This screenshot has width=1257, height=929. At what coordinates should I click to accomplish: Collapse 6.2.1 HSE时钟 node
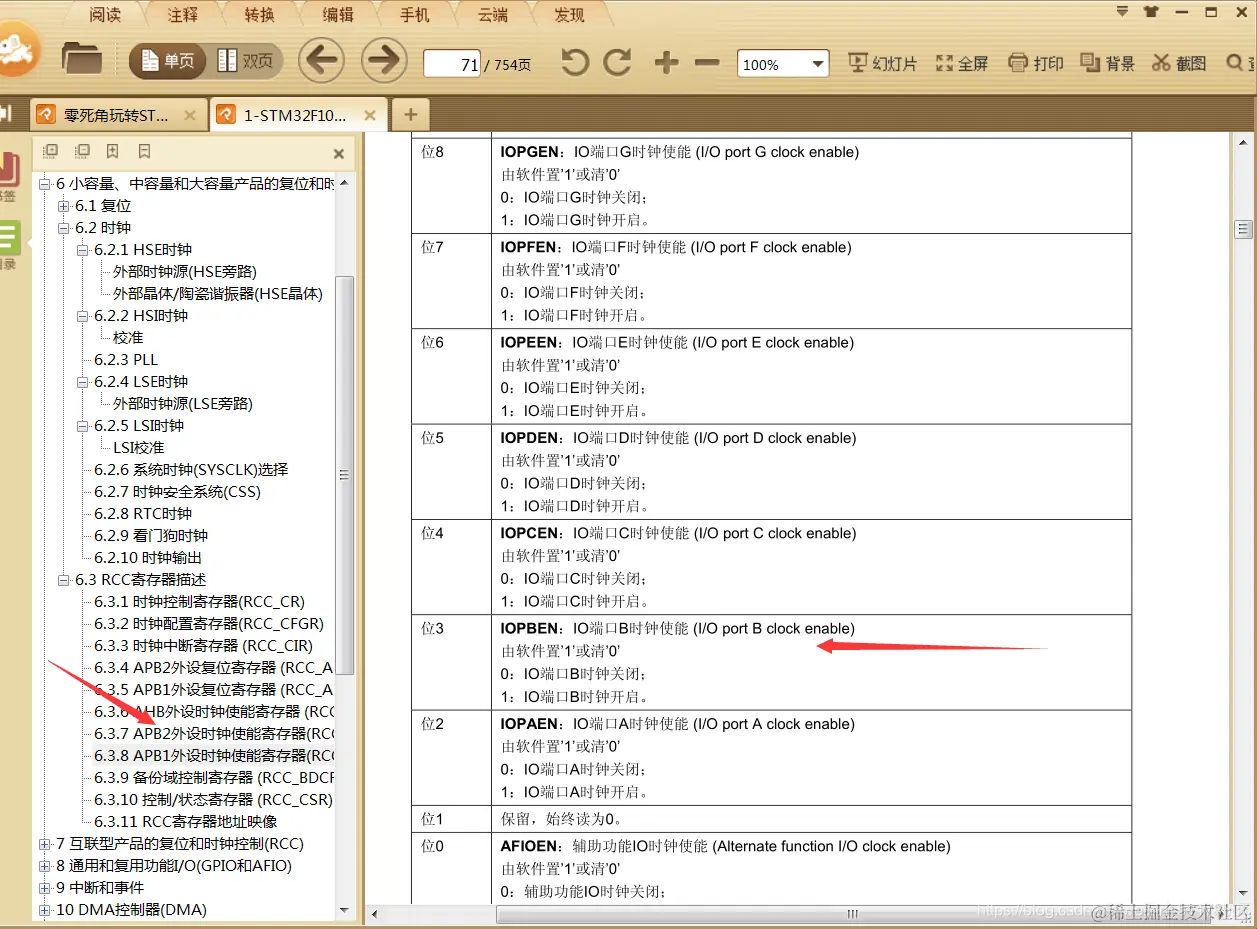click(x=83, y=250)
